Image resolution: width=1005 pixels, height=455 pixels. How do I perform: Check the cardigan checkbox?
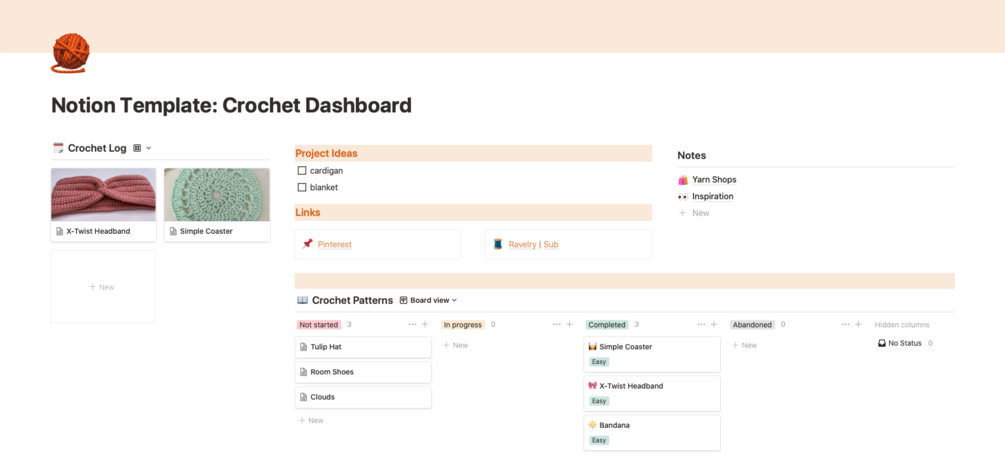[x=302, y=171]
